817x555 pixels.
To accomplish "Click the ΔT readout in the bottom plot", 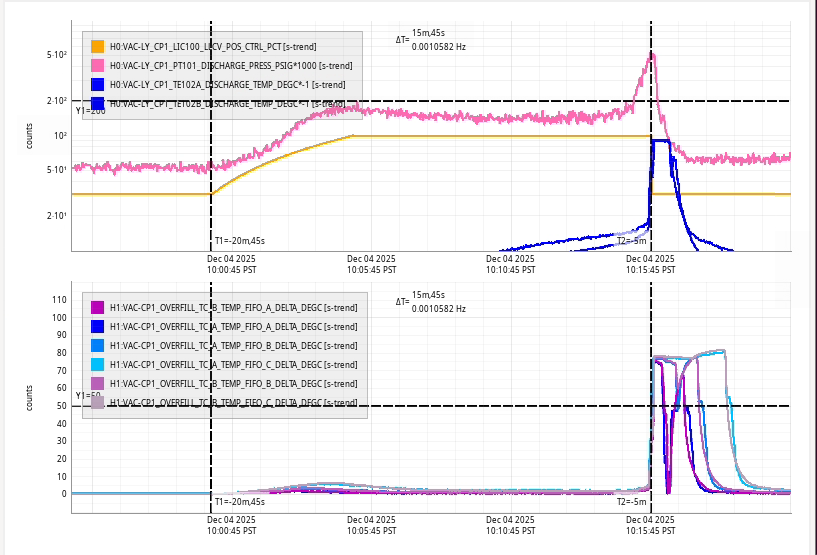I will tap(431, 302).
